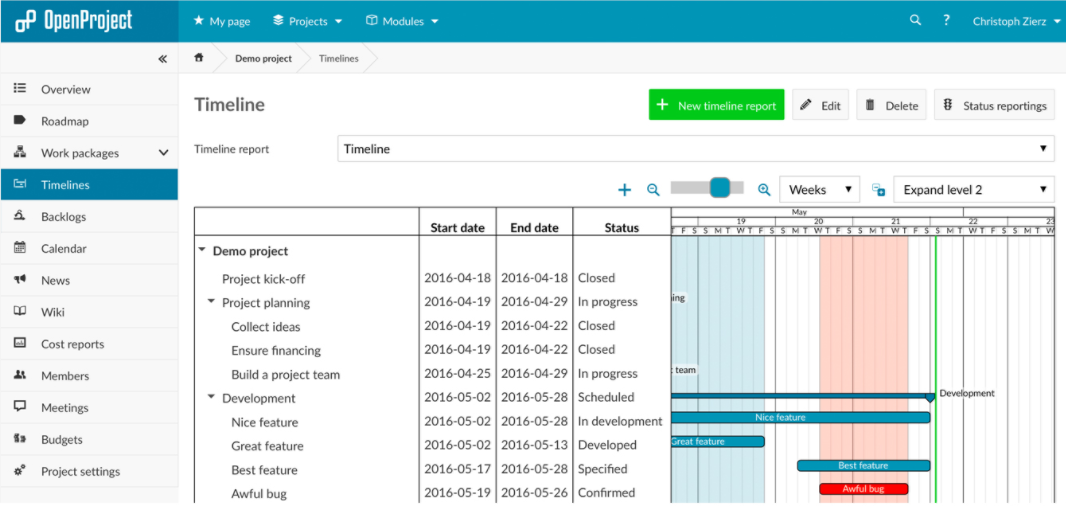This screenshot has height=506, width=1066.
Task: Click the search magnifier icon in header
Action: click(x=915, y=20)
